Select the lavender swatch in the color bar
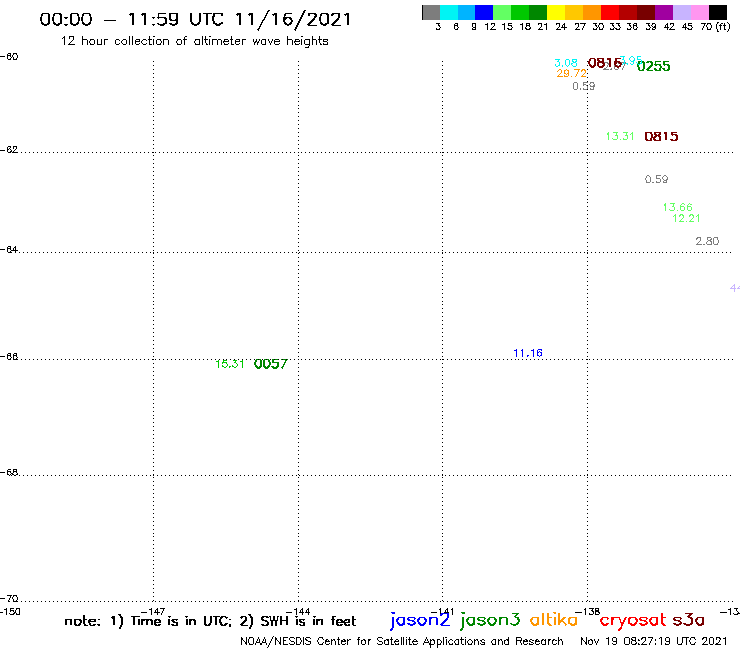 (x=681, y=12)
